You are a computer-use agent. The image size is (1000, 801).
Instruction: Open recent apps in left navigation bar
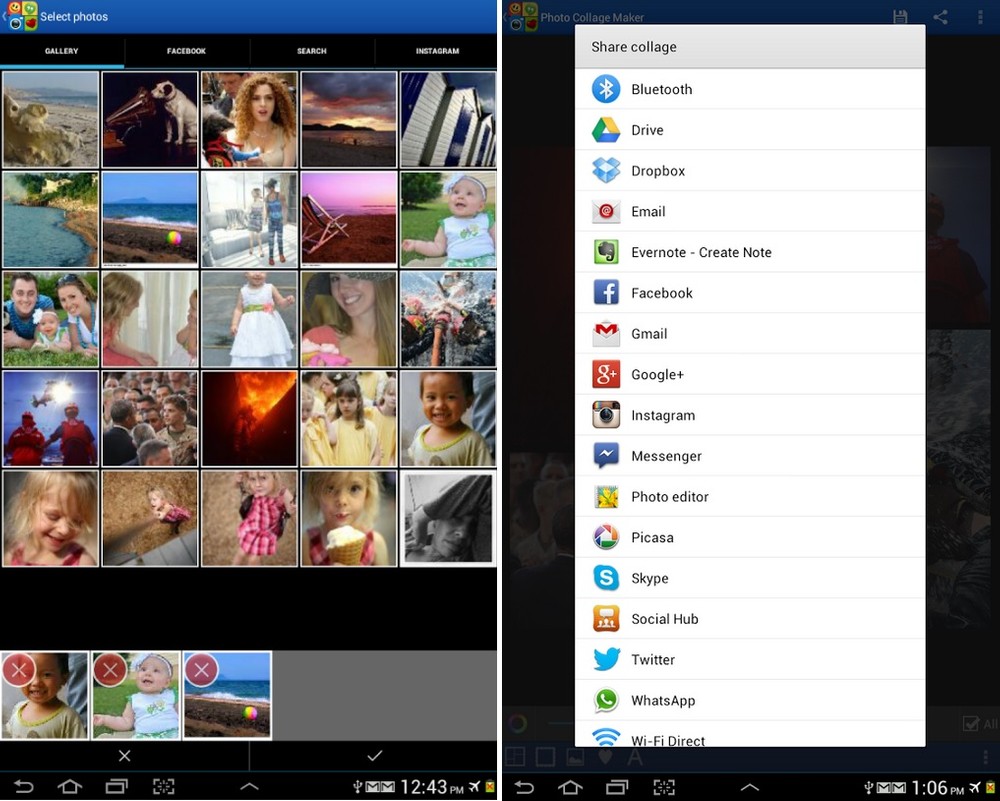pyautogui.click(x=117, y=787)
